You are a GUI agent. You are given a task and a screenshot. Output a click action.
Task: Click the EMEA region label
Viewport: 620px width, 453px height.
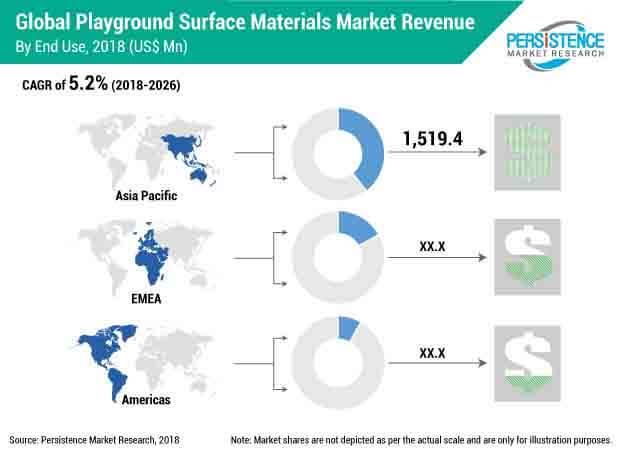click(148, 296)
